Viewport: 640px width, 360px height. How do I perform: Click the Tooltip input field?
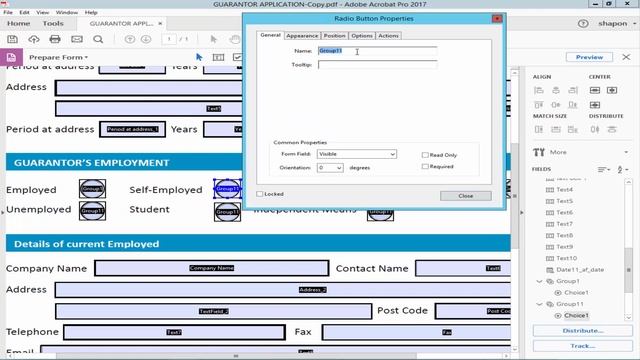[x=378, y=64]
